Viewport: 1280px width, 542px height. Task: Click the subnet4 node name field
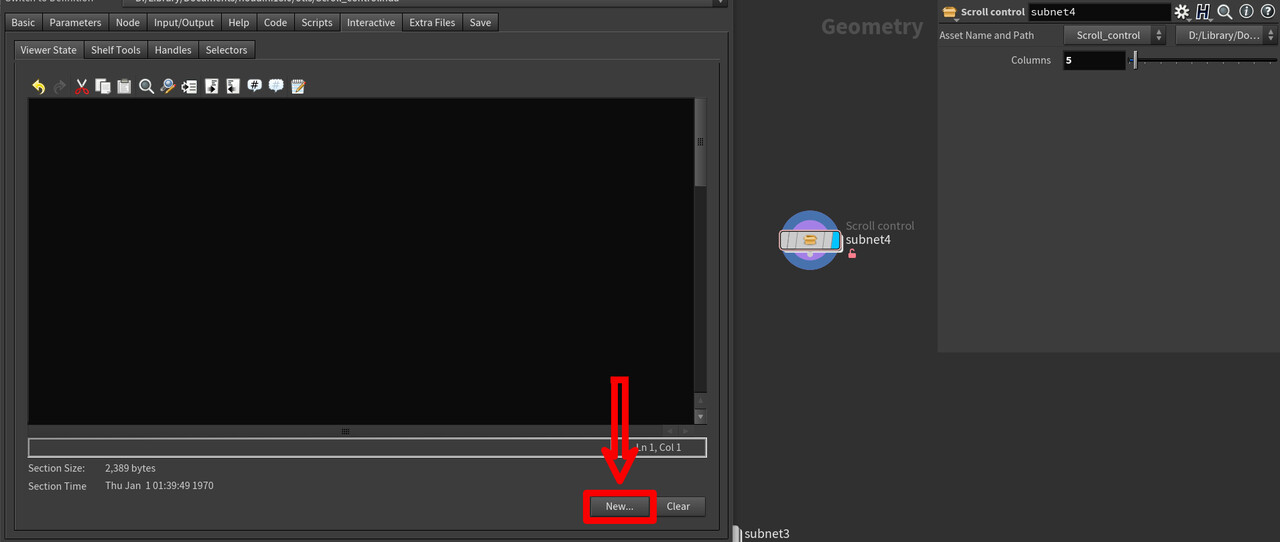pyautogui.click(x=1099, y=12)
